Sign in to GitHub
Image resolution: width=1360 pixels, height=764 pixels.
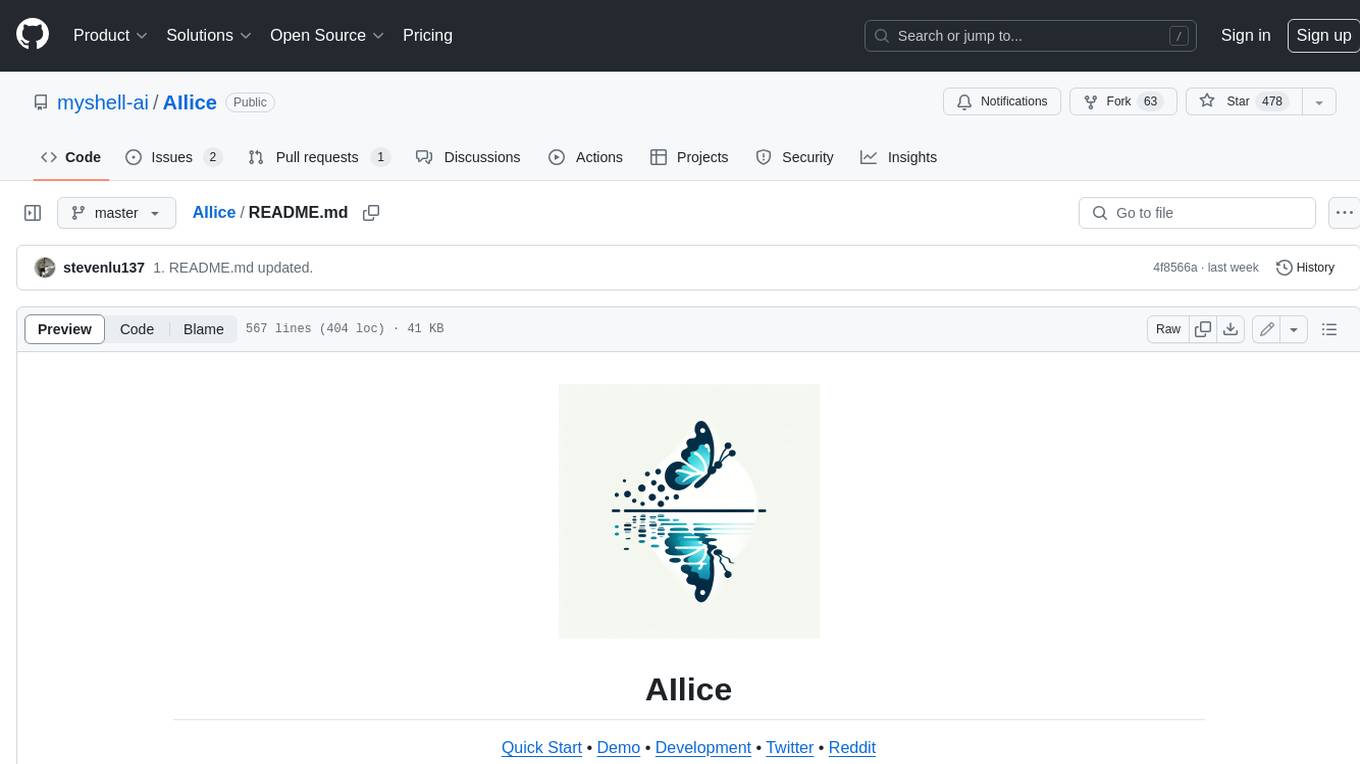pyautogui.click(x=1245, y=35)
